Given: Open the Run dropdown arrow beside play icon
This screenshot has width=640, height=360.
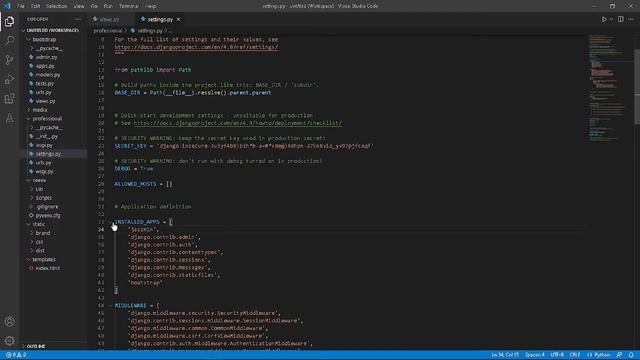Looking at the screenshot, I should [x=611, y=19].
